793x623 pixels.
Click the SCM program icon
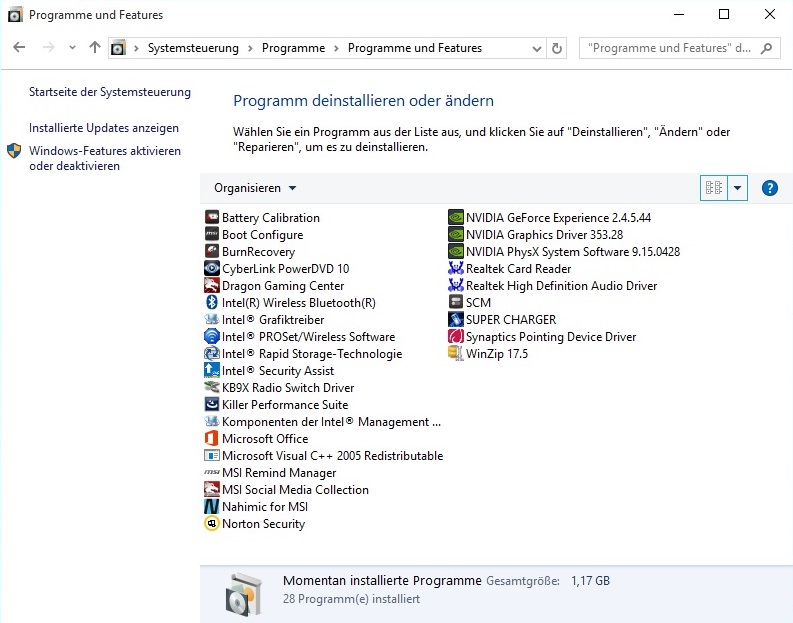(456, 302)
